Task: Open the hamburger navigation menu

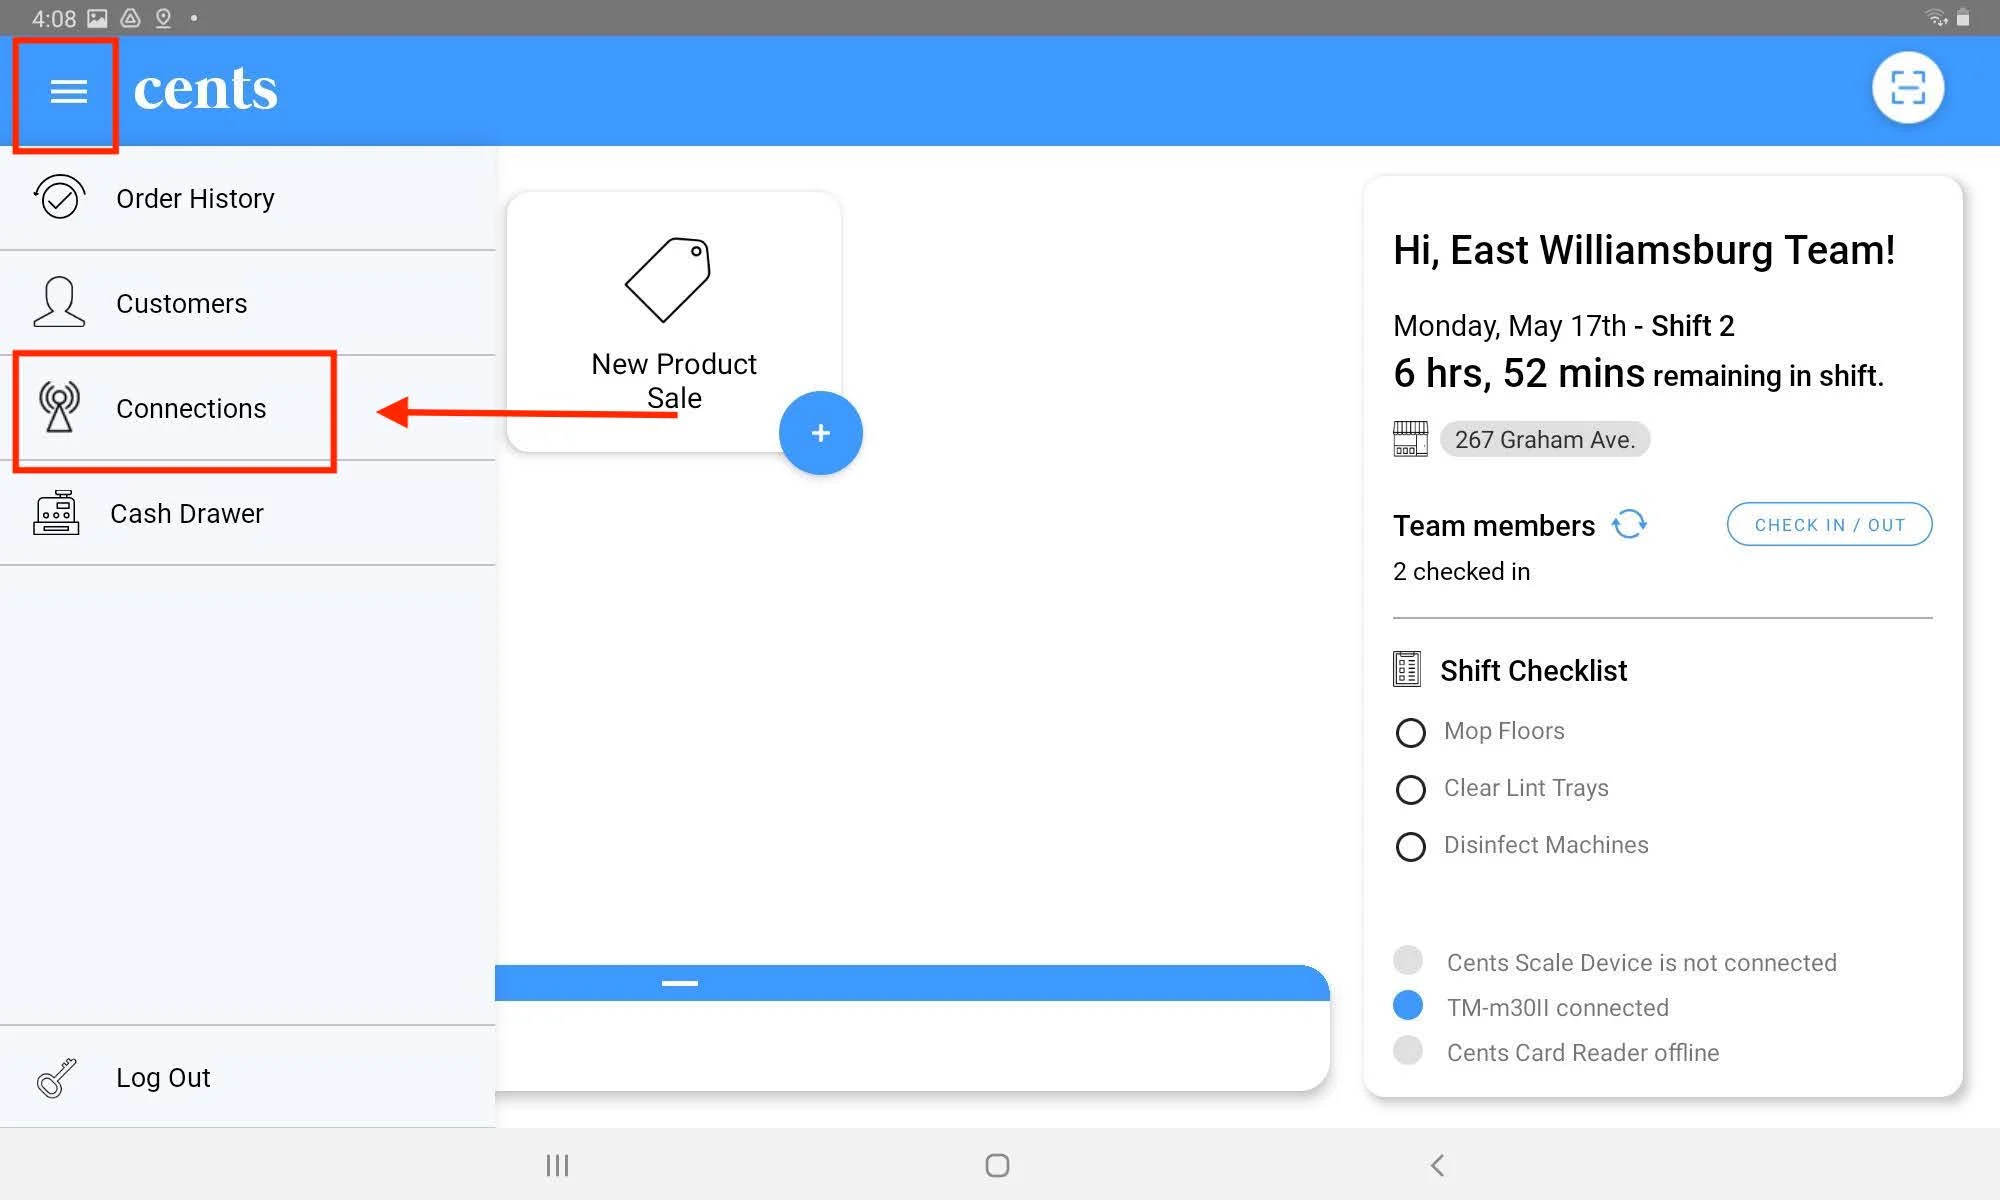Action: (66, 92)
